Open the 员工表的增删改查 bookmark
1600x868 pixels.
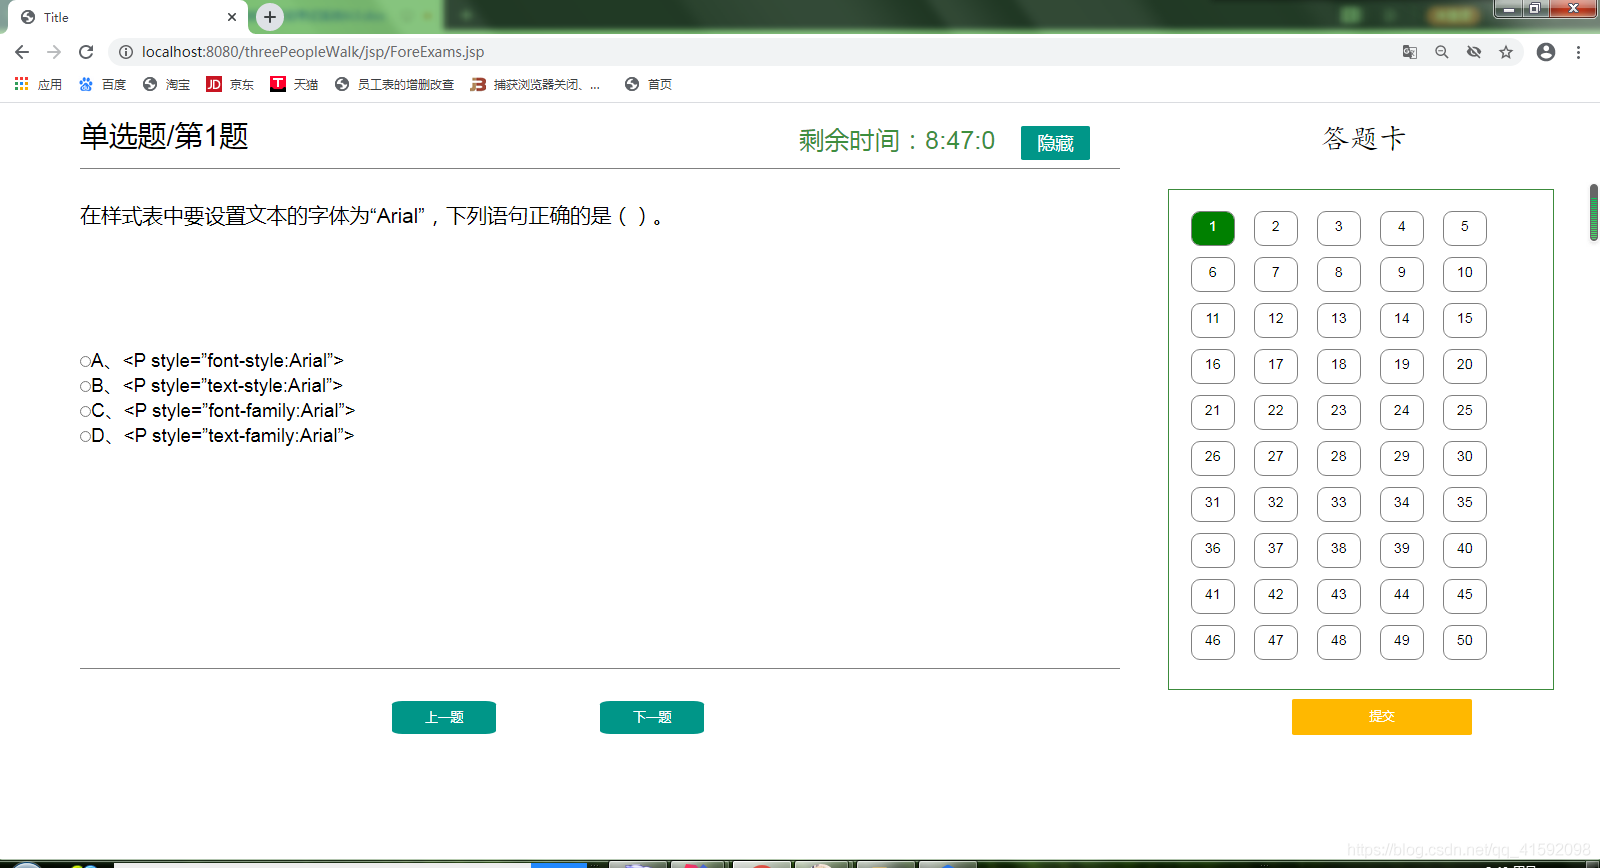394,84
